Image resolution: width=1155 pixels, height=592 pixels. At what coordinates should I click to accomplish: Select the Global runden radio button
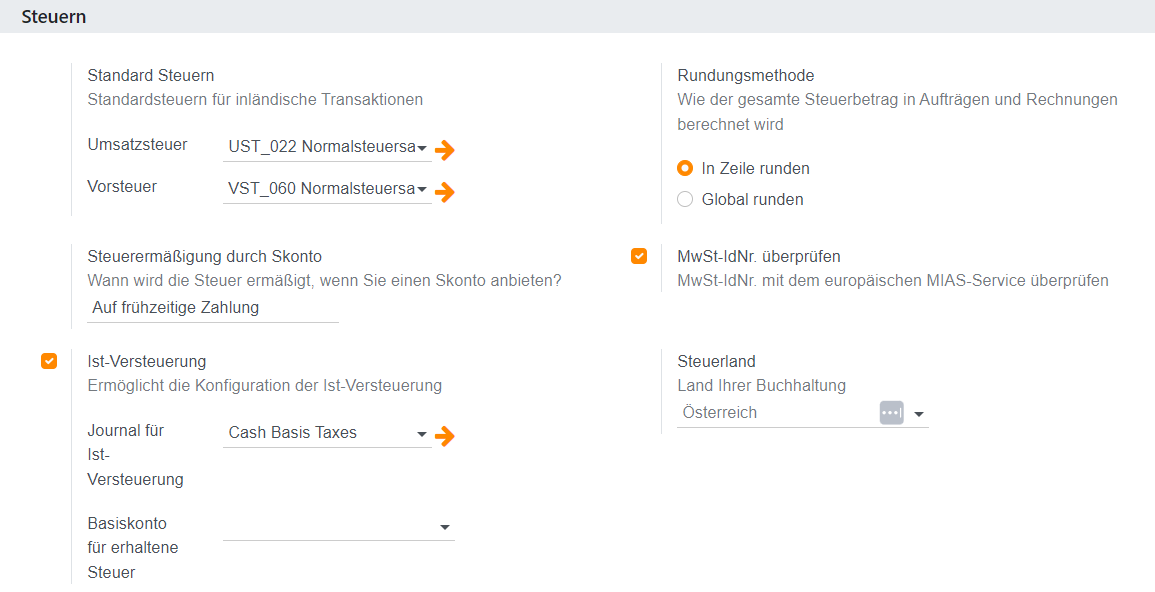tap(685, 199)
